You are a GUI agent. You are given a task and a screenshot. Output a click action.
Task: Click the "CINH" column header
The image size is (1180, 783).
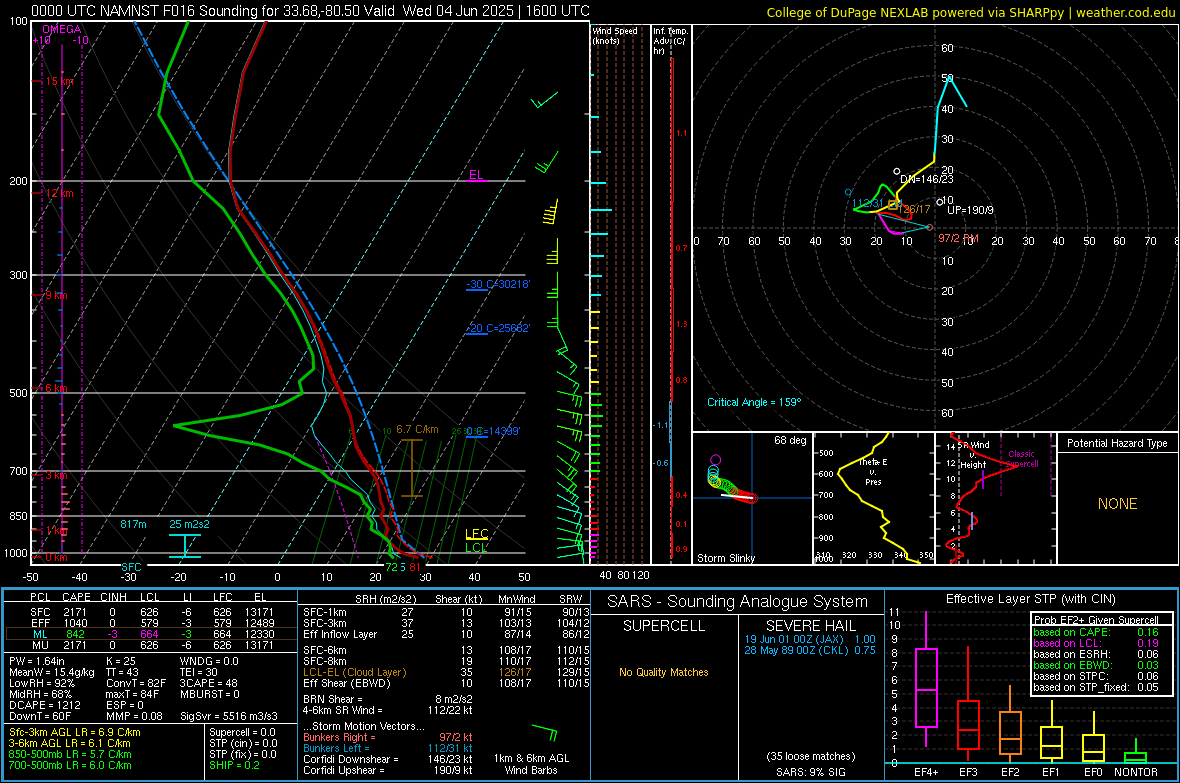click(x=113, y=597)
